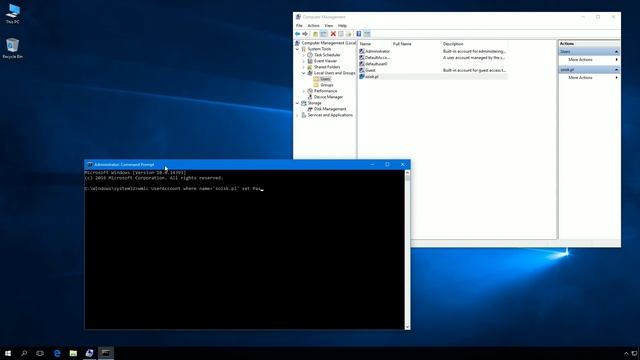Expand the Task Scheduler tree node
The height and width of the screenshot is (360, 640).
pos(304,55)
